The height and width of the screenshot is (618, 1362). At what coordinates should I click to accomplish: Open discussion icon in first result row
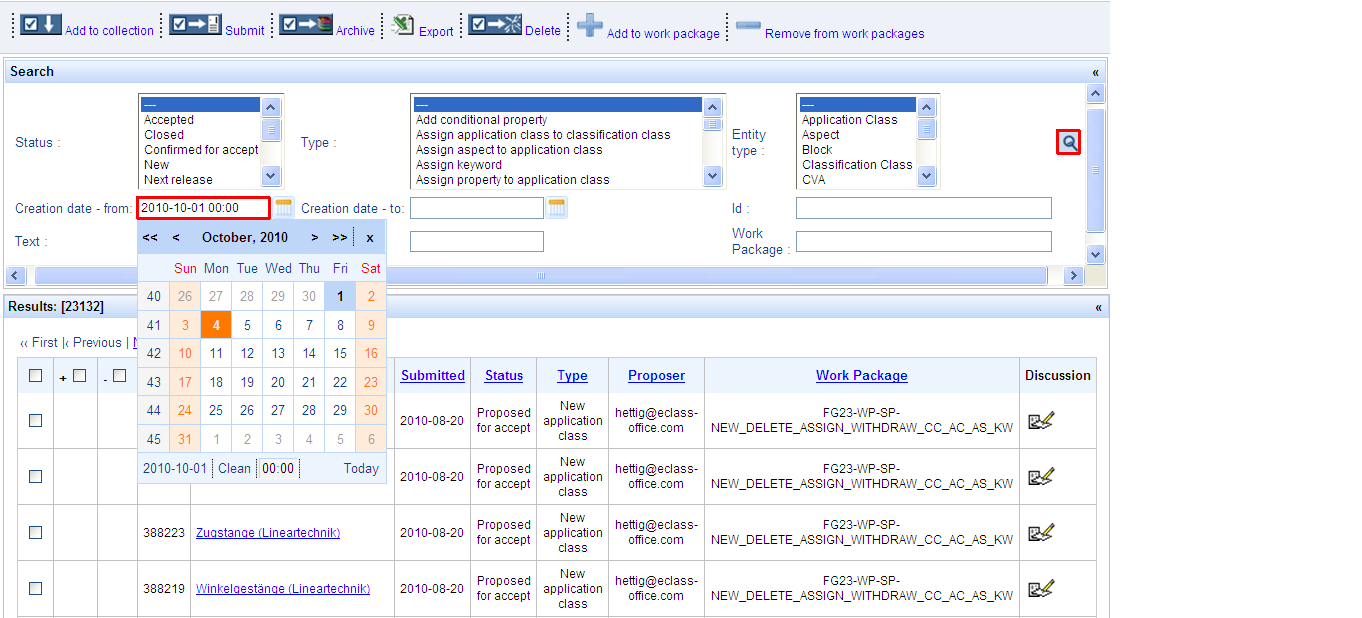tap(1040, 421)
